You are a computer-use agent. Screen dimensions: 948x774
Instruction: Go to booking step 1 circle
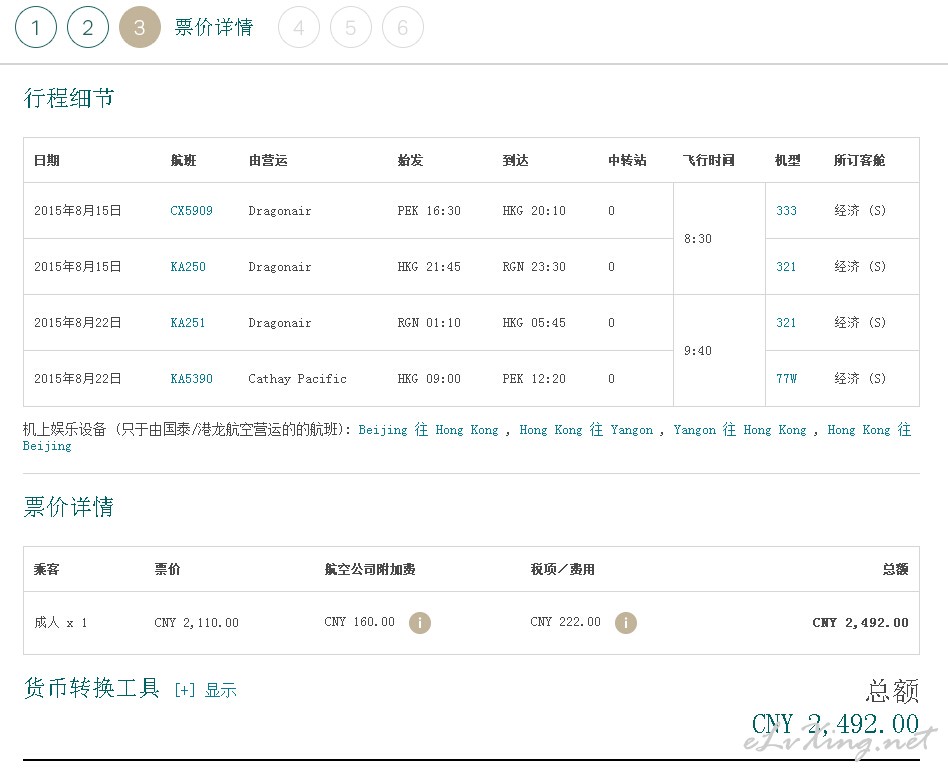(36, 27)
